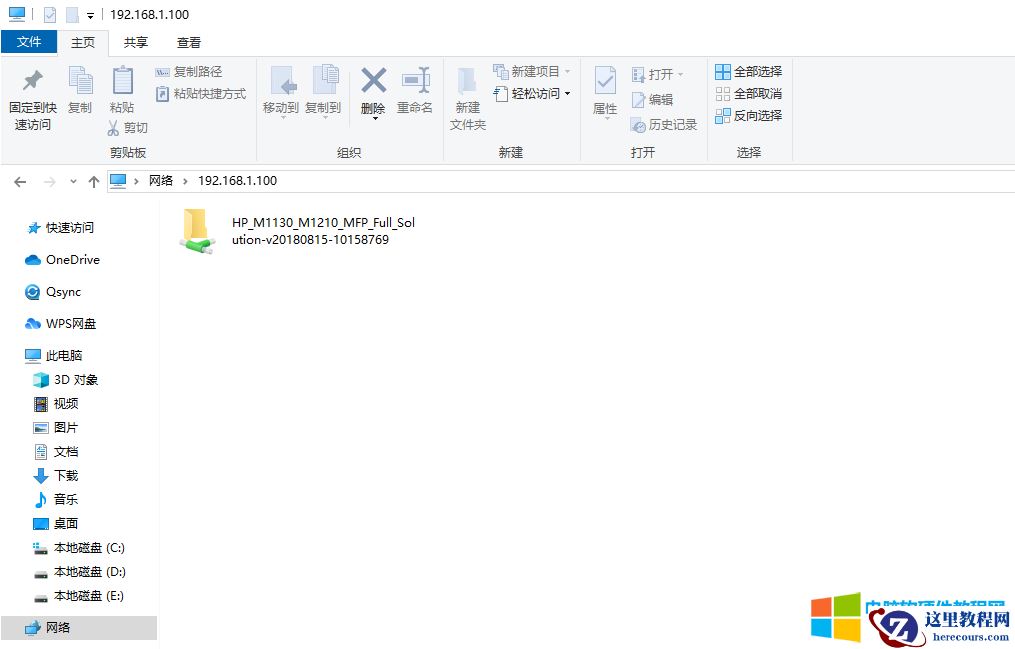Click 剪切 to cut selection
This screenshot has height=649, width=1015.
pyautogui.click(x=132, y=130)
